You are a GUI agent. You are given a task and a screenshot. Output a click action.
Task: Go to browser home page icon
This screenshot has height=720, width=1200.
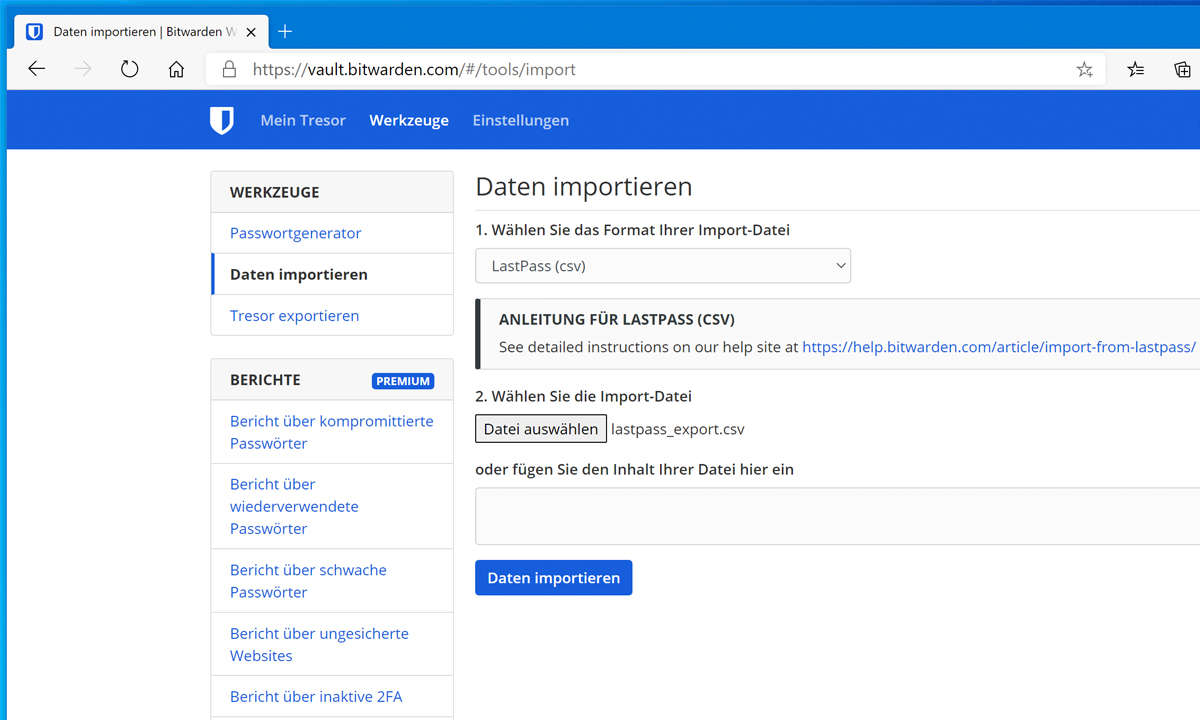(x=176, y=69)
